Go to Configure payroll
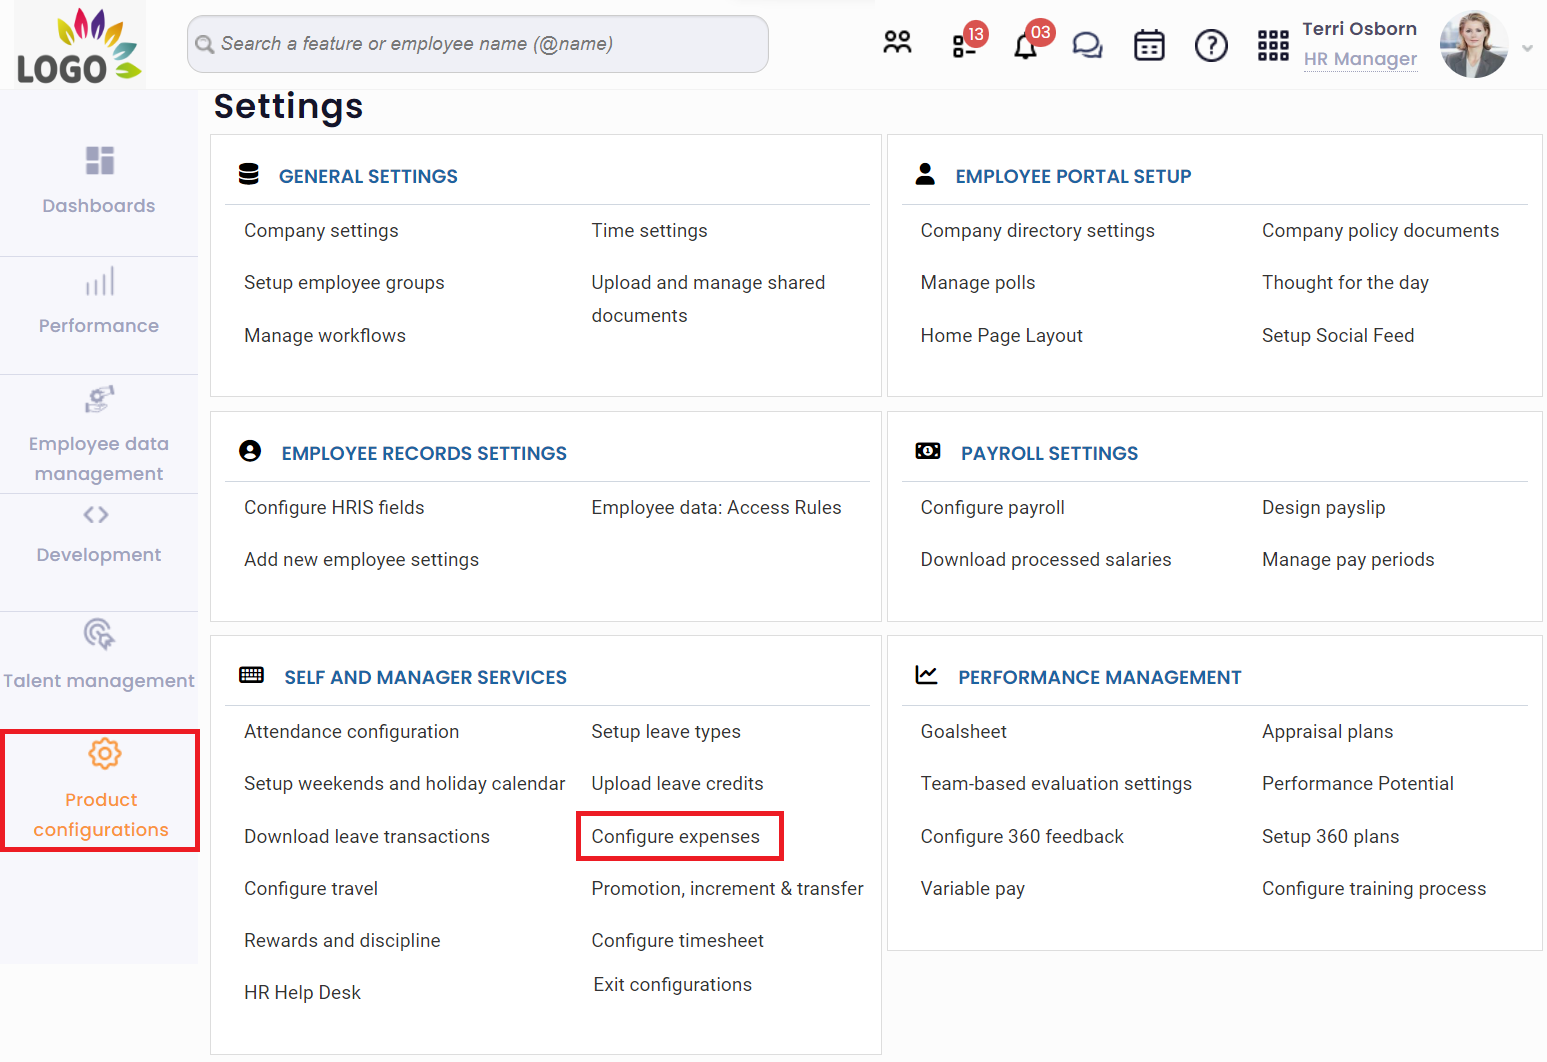This screenshot has width=1547, height=1062. (x=992, y=508)
